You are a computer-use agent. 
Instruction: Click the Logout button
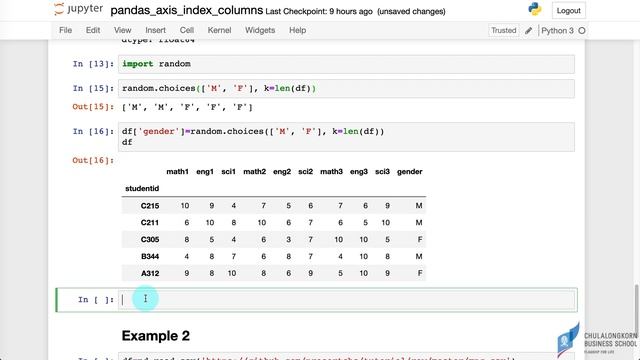click(569, 11)
